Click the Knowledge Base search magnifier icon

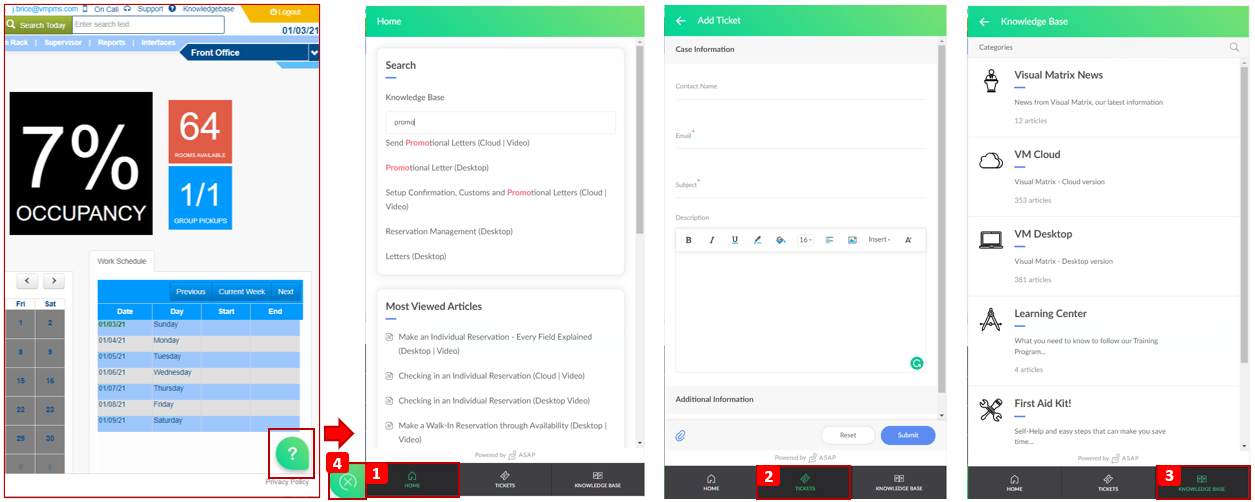[1234, 47]
